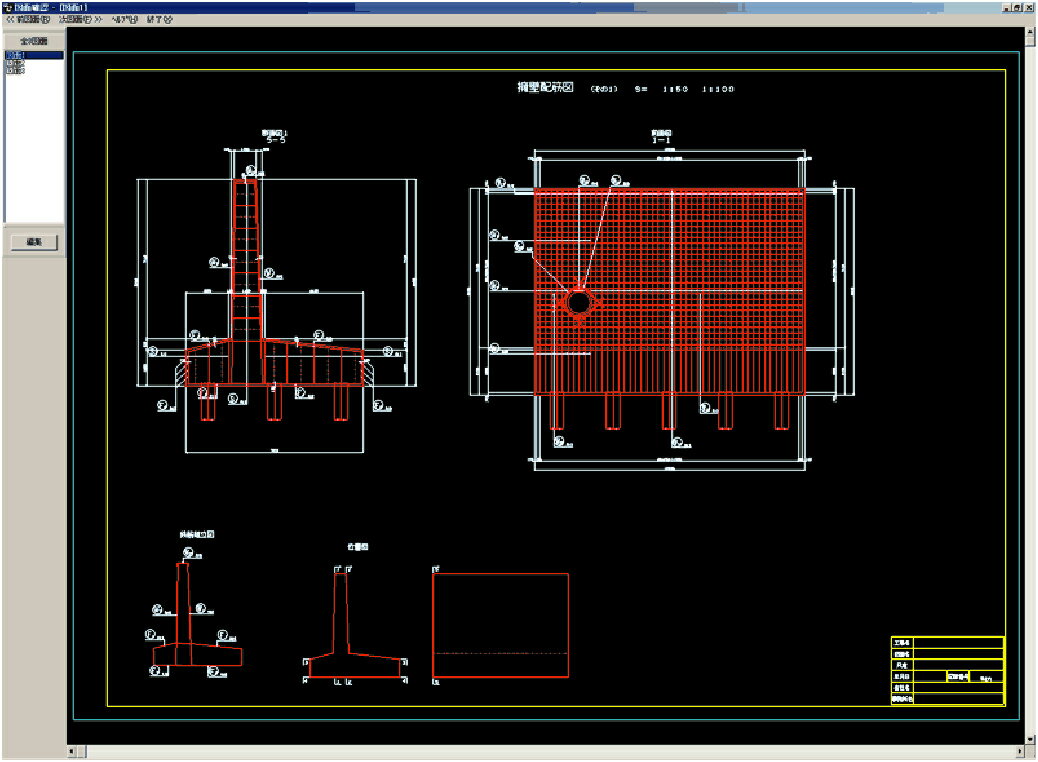Click the drawing title text at sheet top
Screen dimensions: 1038x762
[545, 88]
